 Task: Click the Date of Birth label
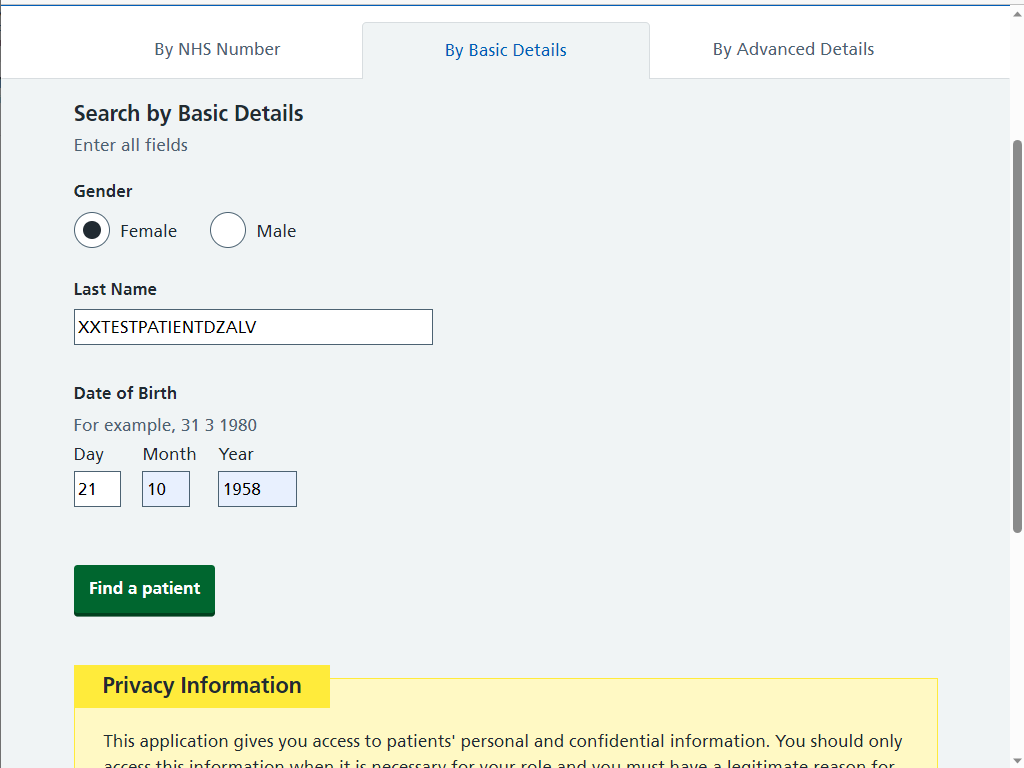(x=125, y=393)
